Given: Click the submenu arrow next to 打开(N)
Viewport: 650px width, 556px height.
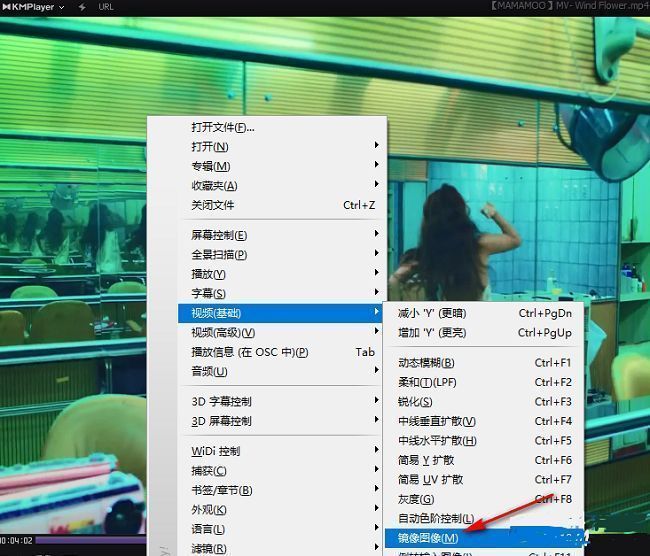Looking at the screenshot, I should point(376,145).
